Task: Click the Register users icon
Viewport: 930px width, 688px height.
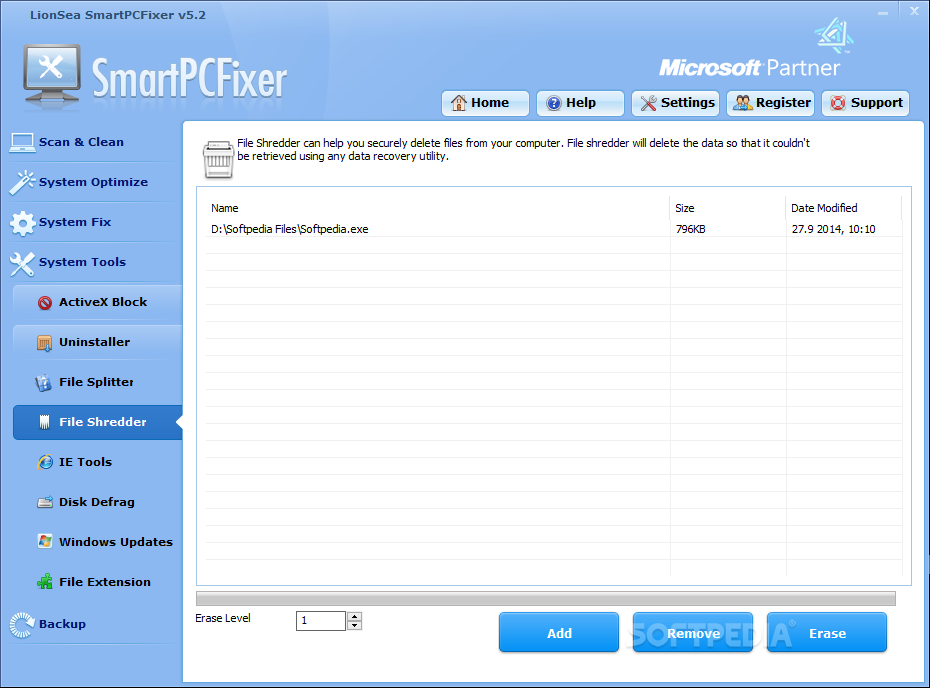Action: coord(743,103)
